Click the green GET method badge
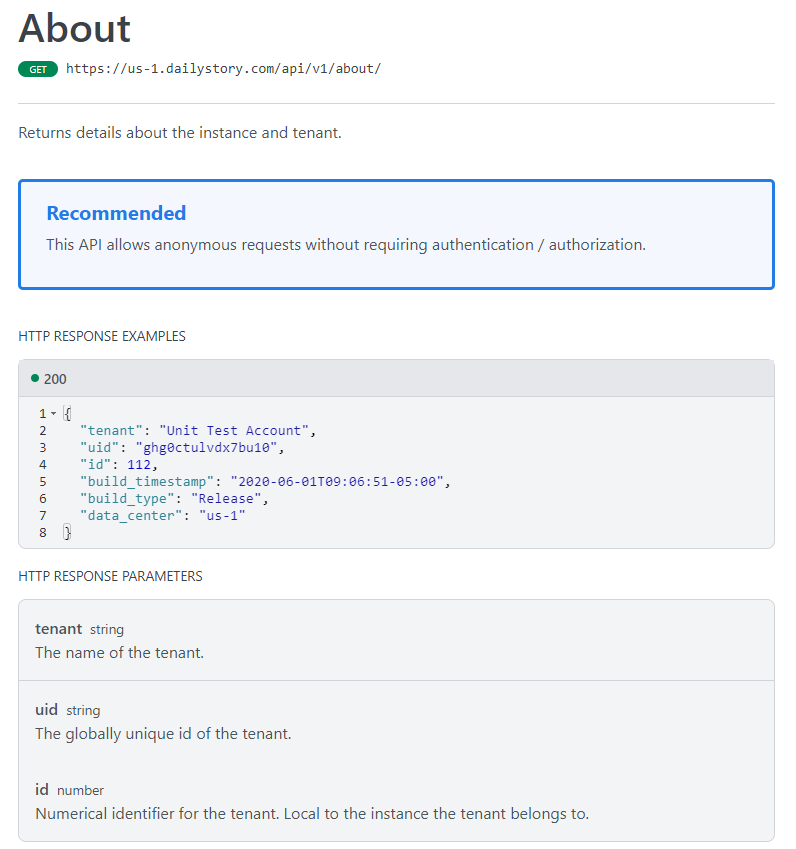Screen dimensions: 796x849 (x=38, y=69)
